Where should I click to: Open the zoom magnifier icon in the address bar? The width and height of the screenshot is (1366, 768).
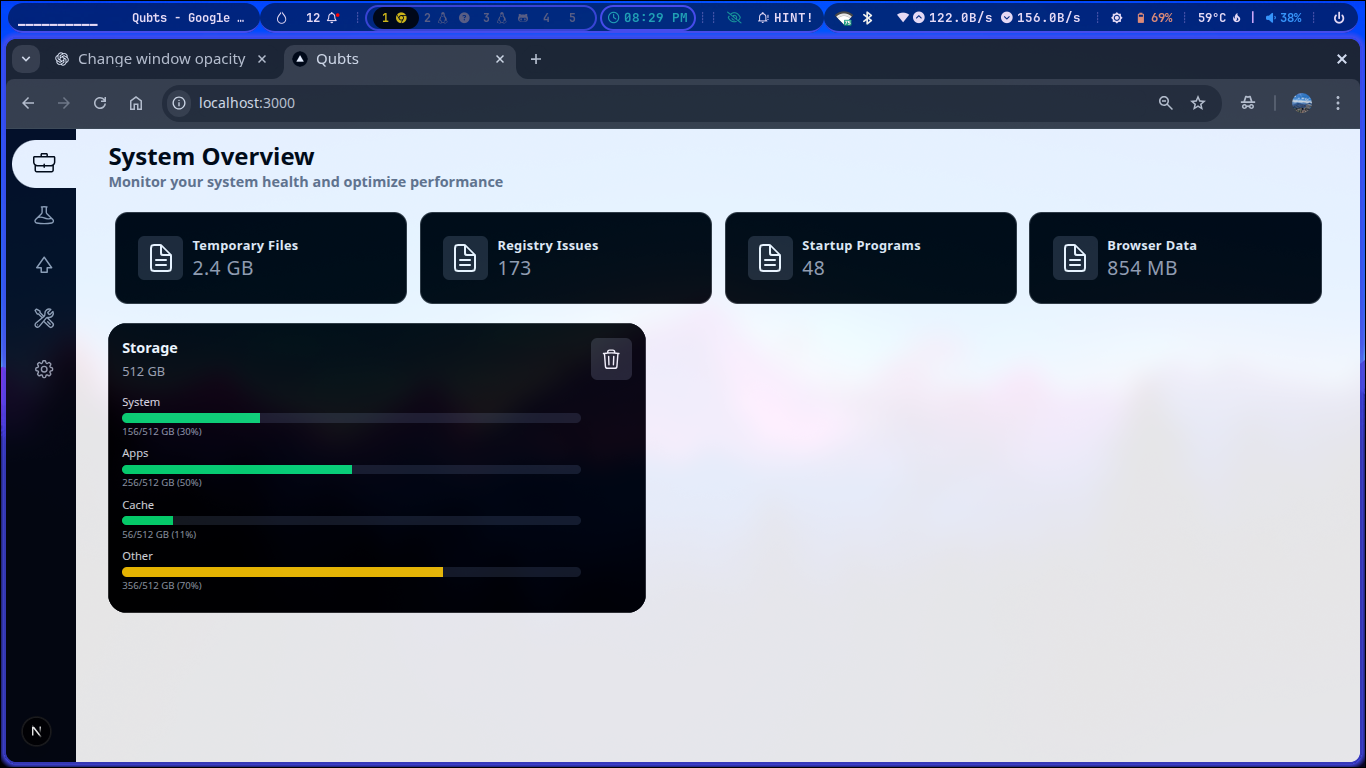1165,103
